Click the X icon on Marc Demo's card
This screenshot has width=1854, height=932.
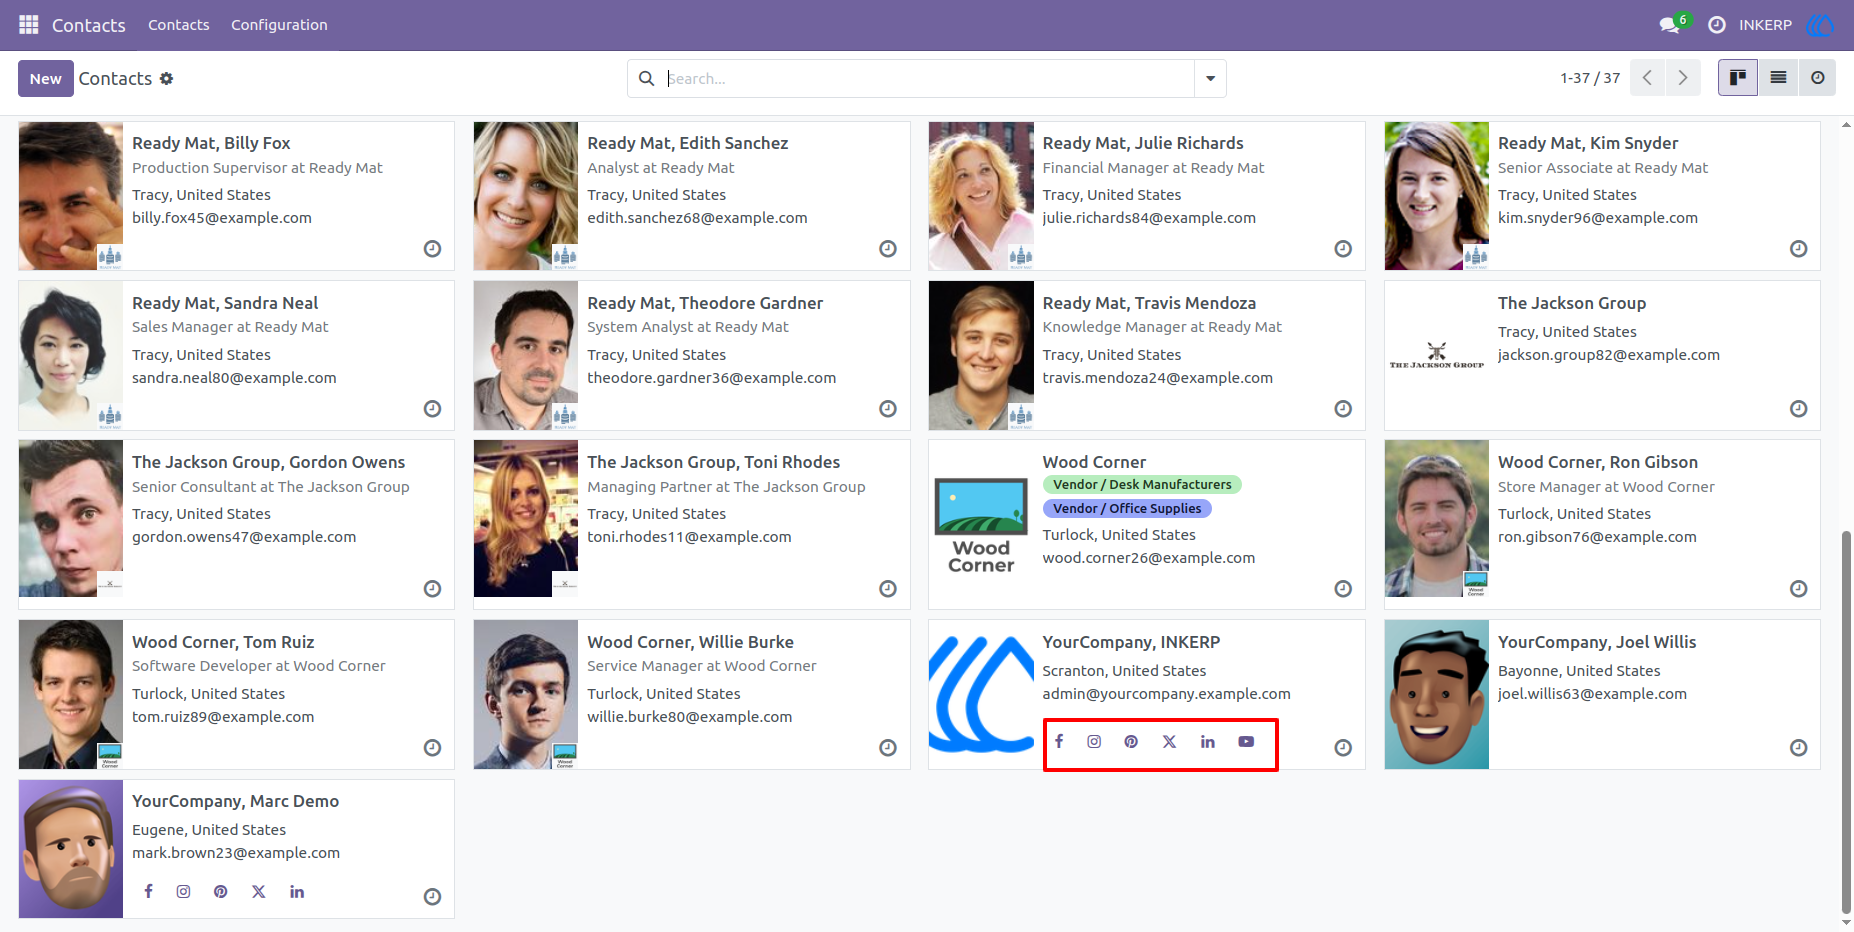coord(259,892)
